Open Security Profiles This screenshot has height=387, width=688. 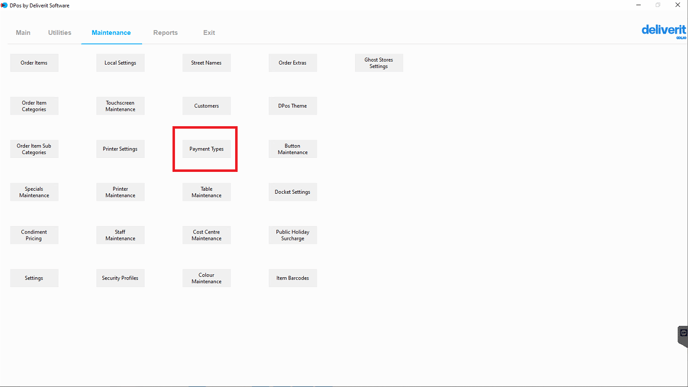(x=120, y=278)
